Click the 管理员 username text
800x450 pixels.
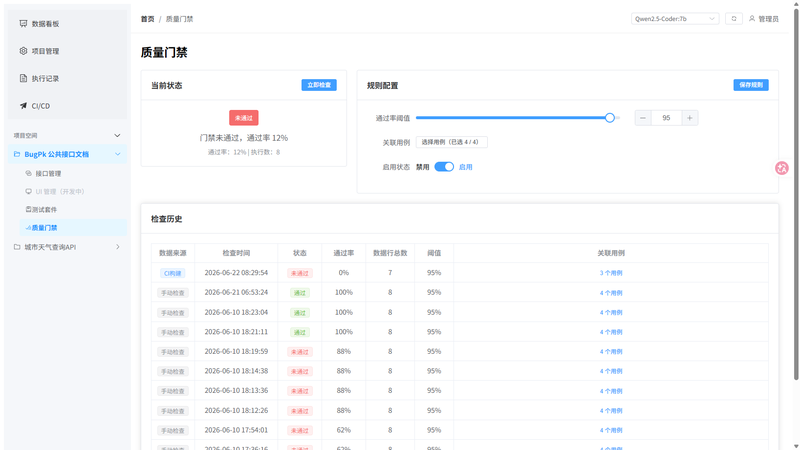pyautogui.click(x=768, y=19)
